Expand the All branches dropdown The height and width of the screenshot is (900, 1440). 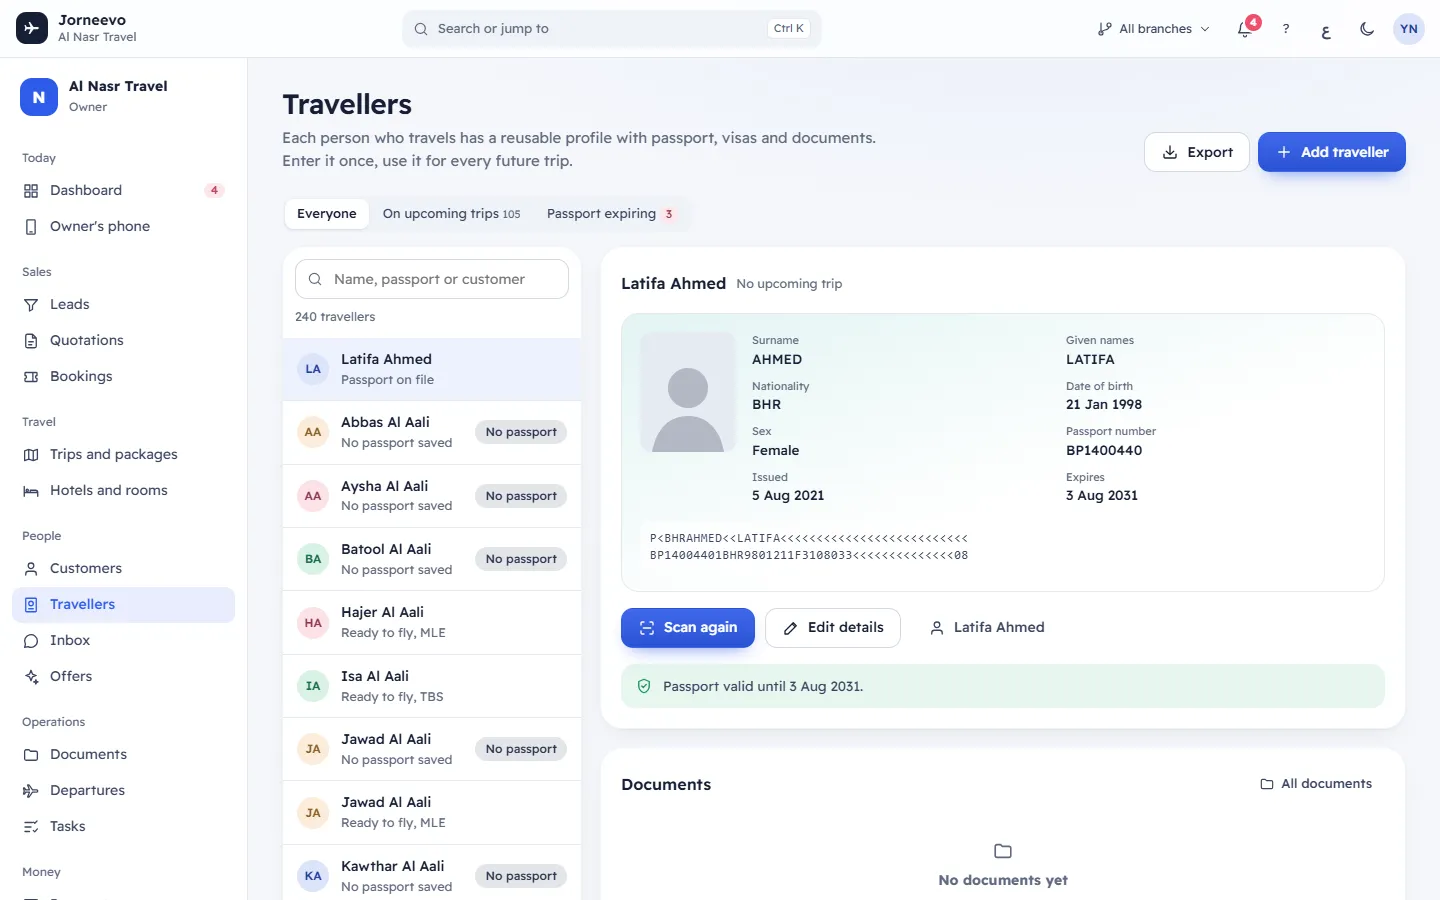tap(1153, 29)
